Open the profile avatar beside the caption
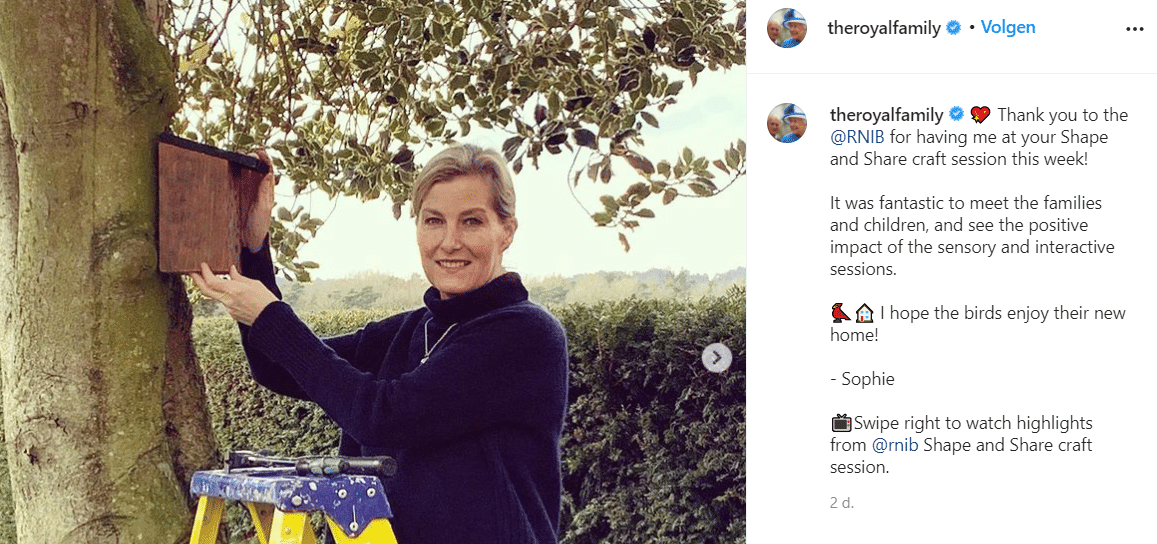The image size is (1157, 544). [x=787, y=122]
